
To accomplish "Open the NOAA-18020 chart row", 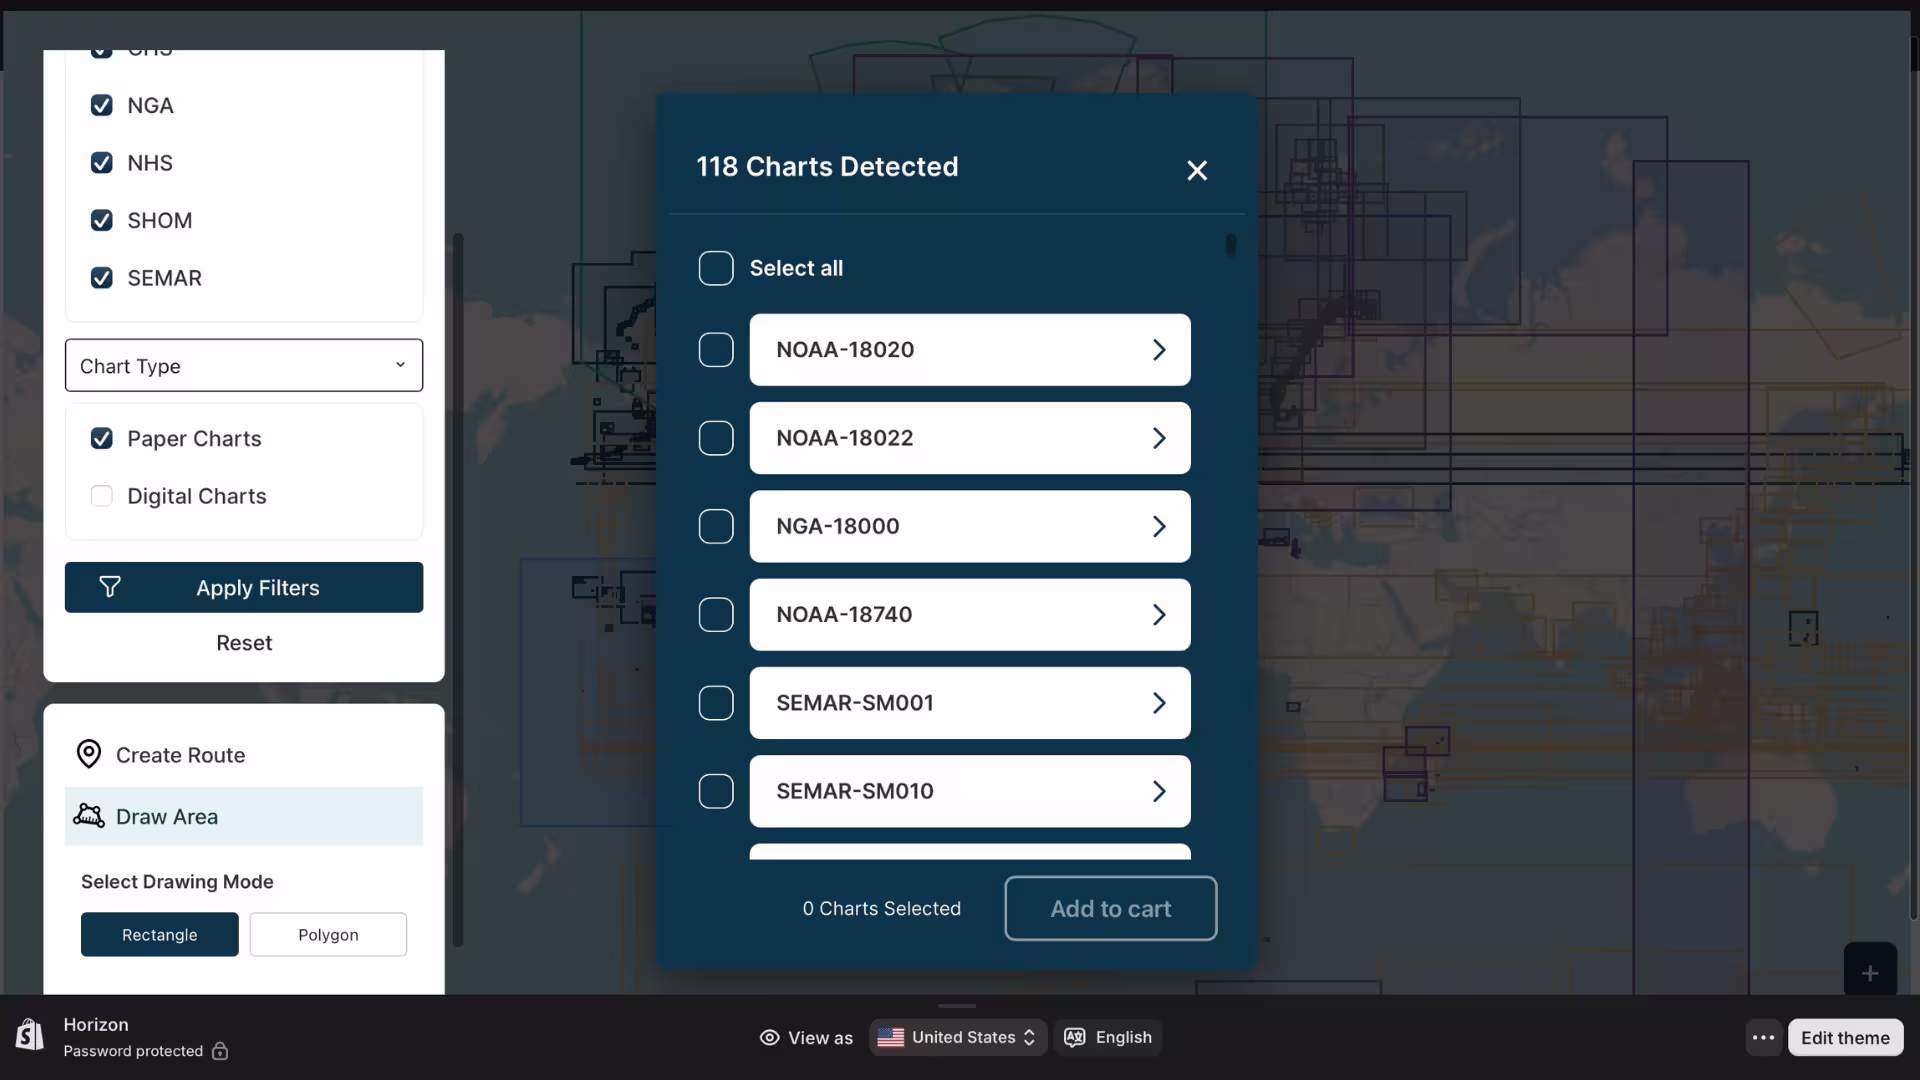I will [x=970, y=350].
